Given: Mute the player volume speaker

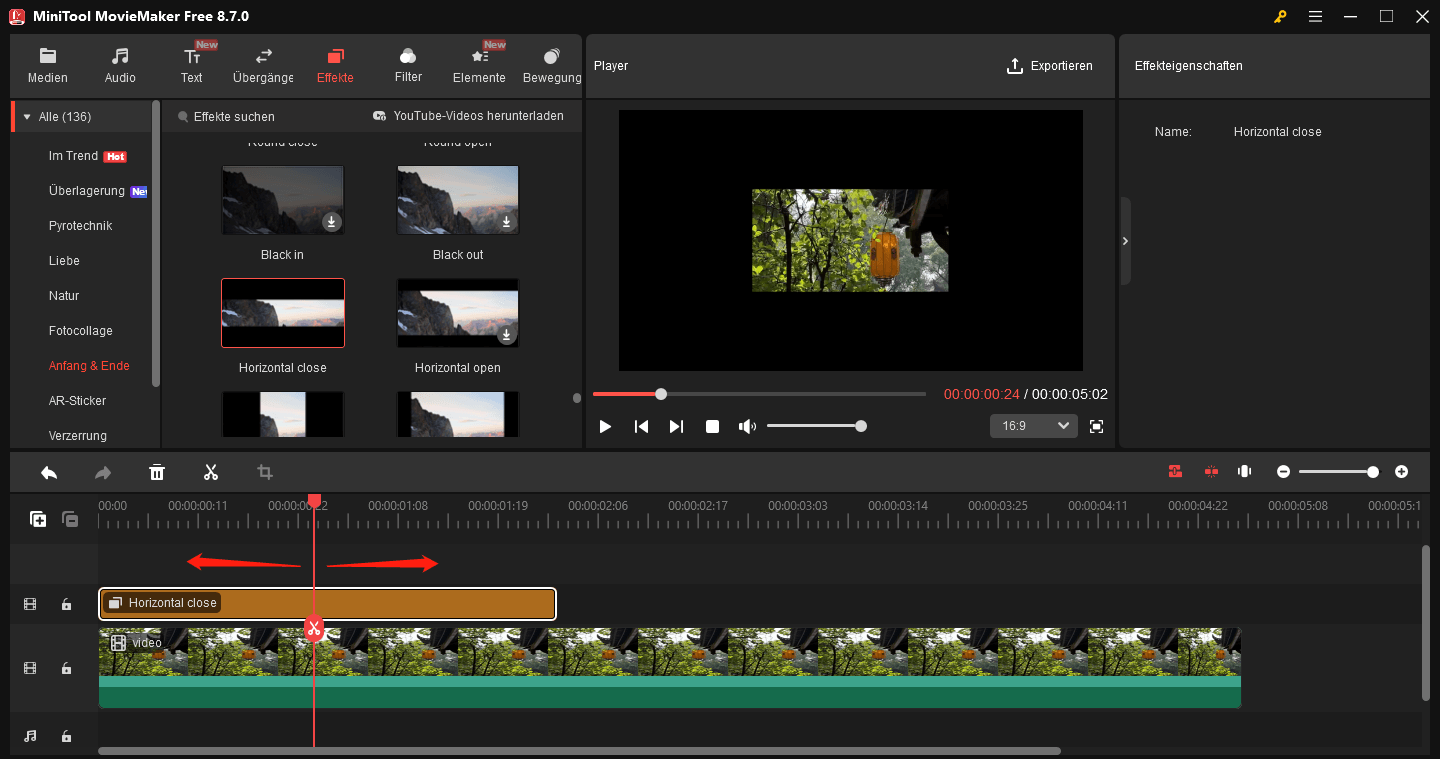Looking at the screenshot, I should 747,426.
